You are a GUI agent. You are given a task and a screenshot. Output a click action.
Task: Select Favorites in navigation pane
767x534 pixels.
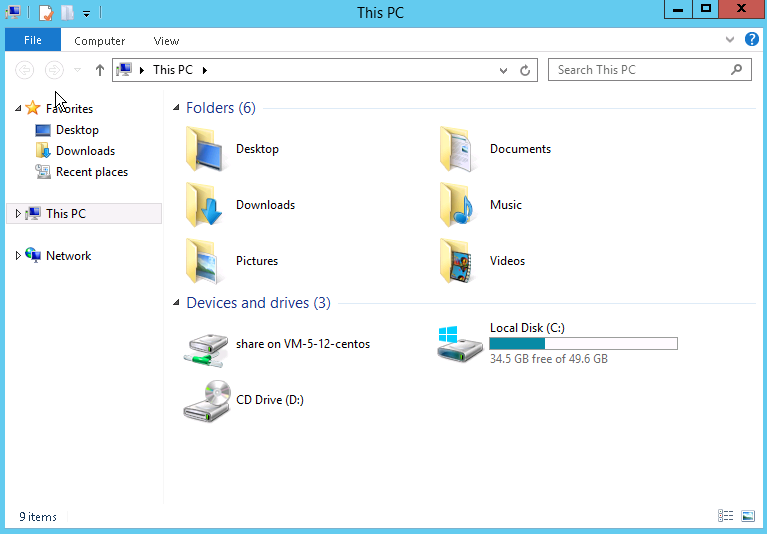point(69,109)
